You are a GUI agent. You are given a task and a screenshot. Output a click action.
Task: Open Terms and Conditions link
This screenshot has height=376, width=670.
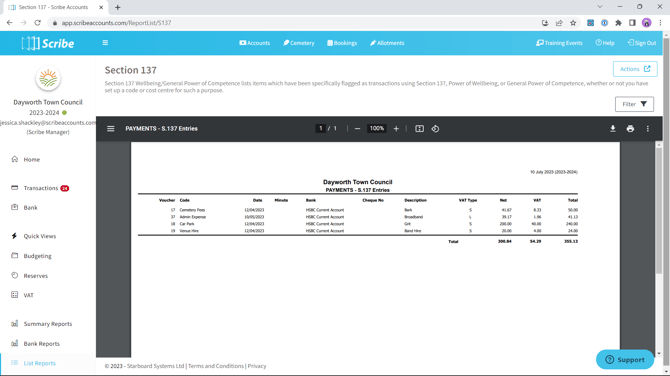216,366
